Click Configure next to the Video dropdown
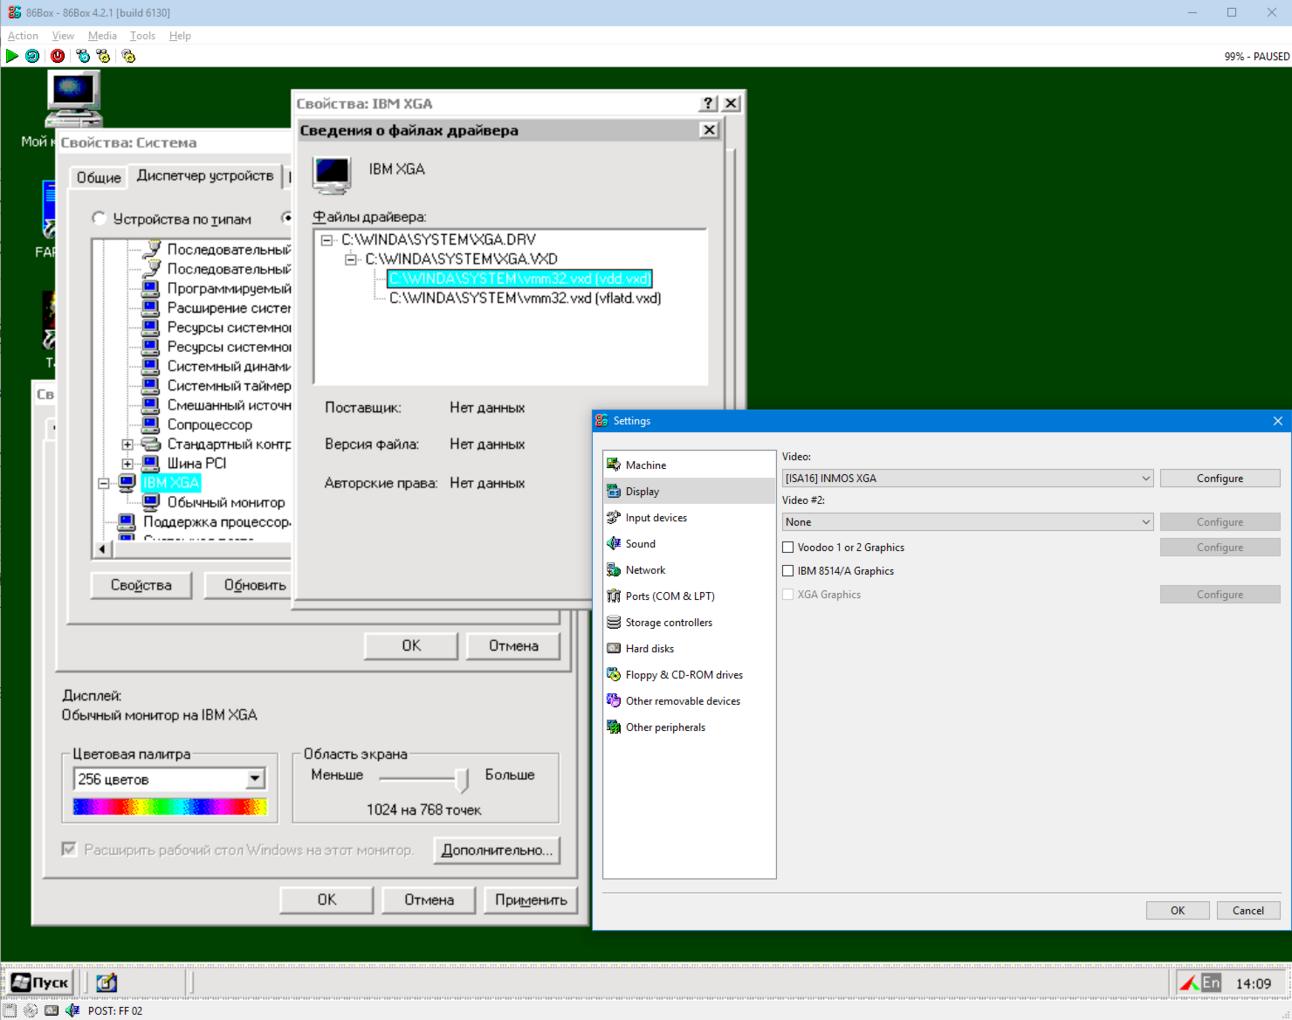The width and height of the screenshot is (1292, 1020). 1220,478
